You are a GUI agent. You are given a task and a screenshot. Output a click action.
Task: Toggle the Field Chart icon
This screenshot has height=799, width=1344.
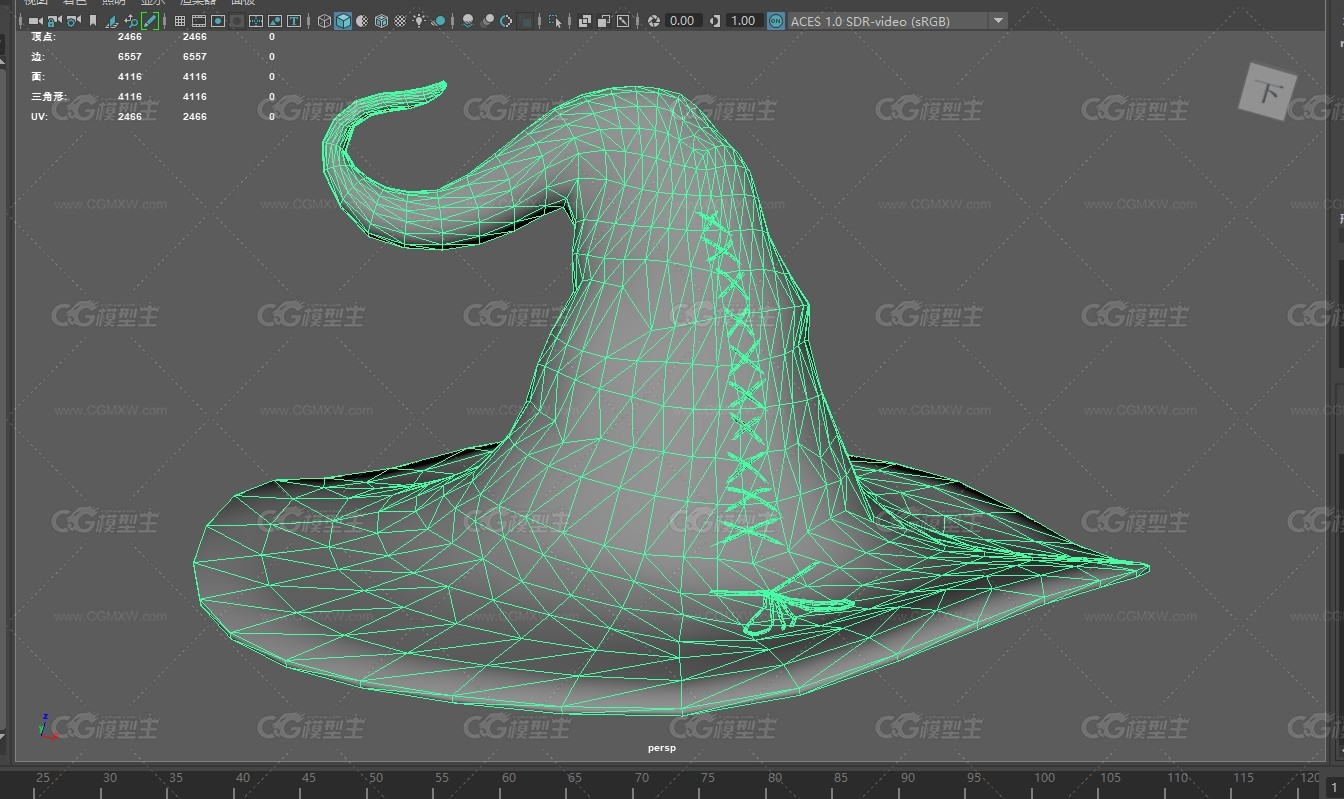point(256,20)
